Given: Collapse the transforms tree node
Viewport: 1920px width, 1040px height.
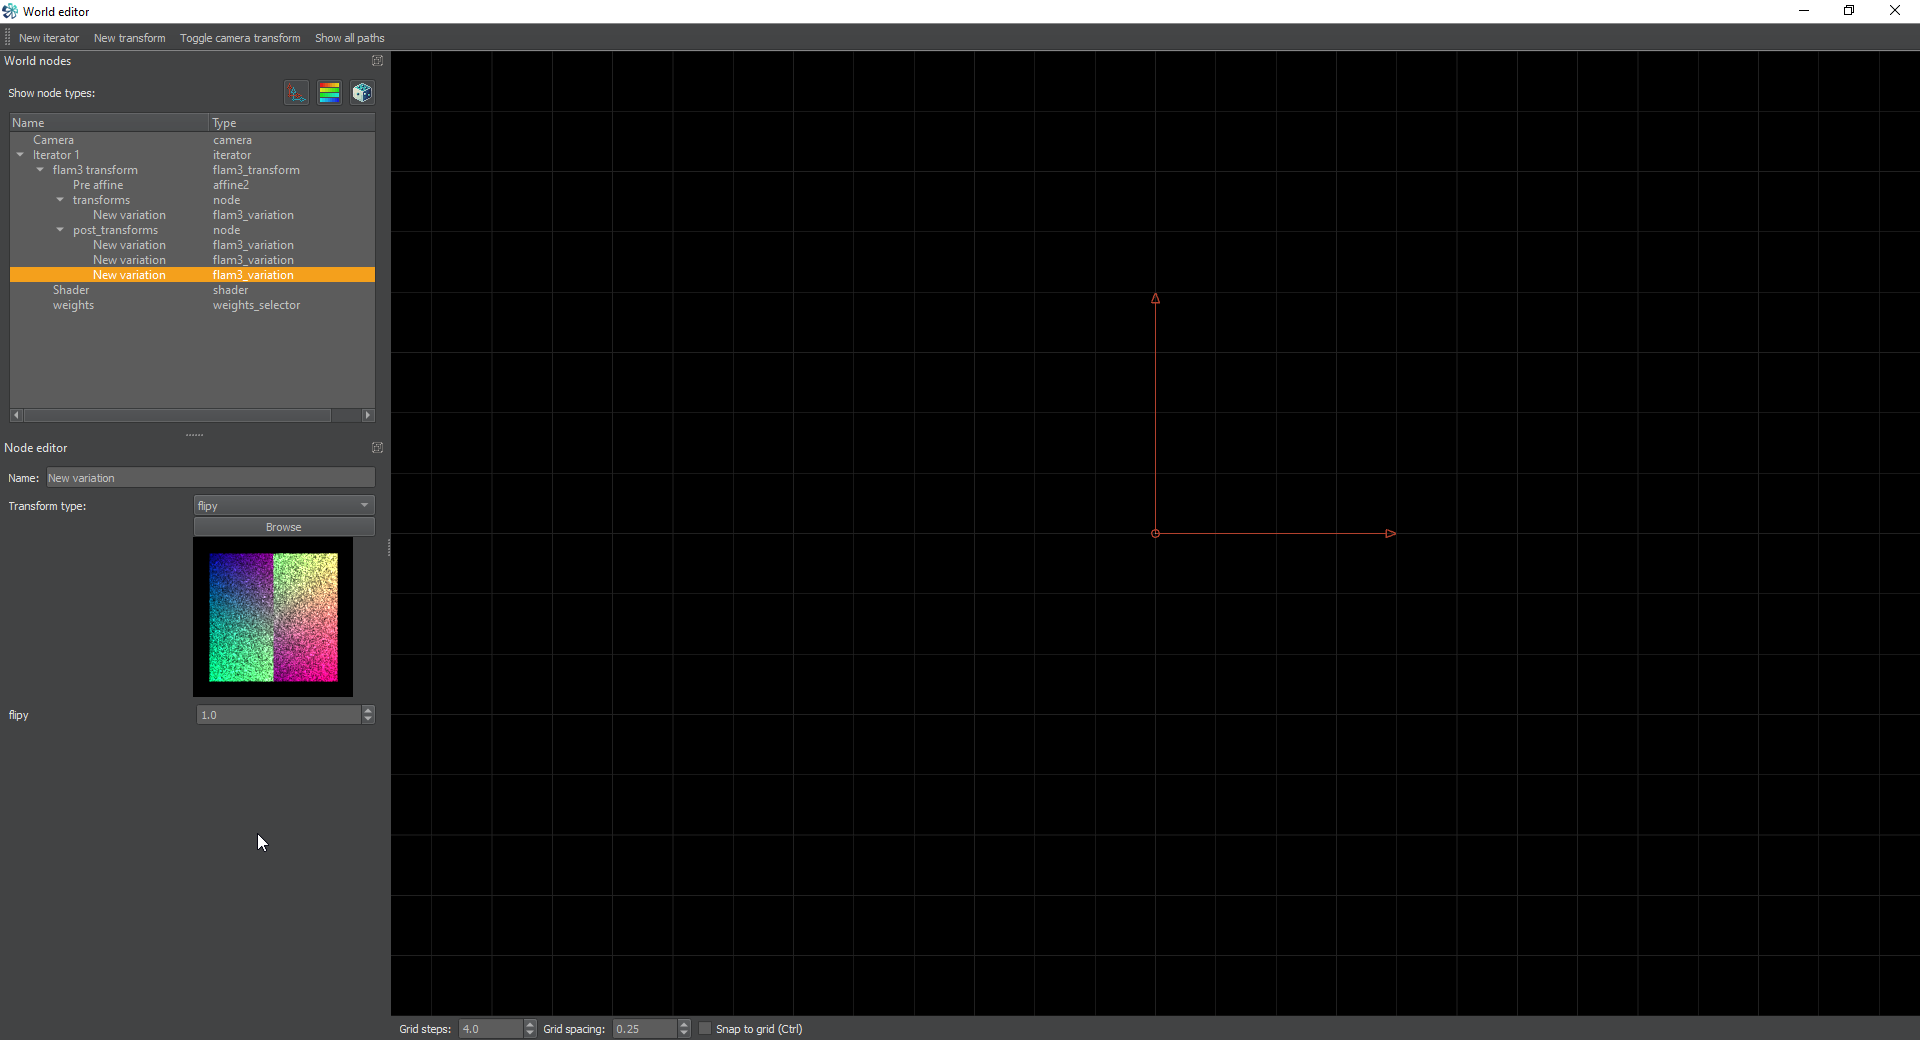Looking at the screenshot, I should pyautogui.click(x=60, y=200).
